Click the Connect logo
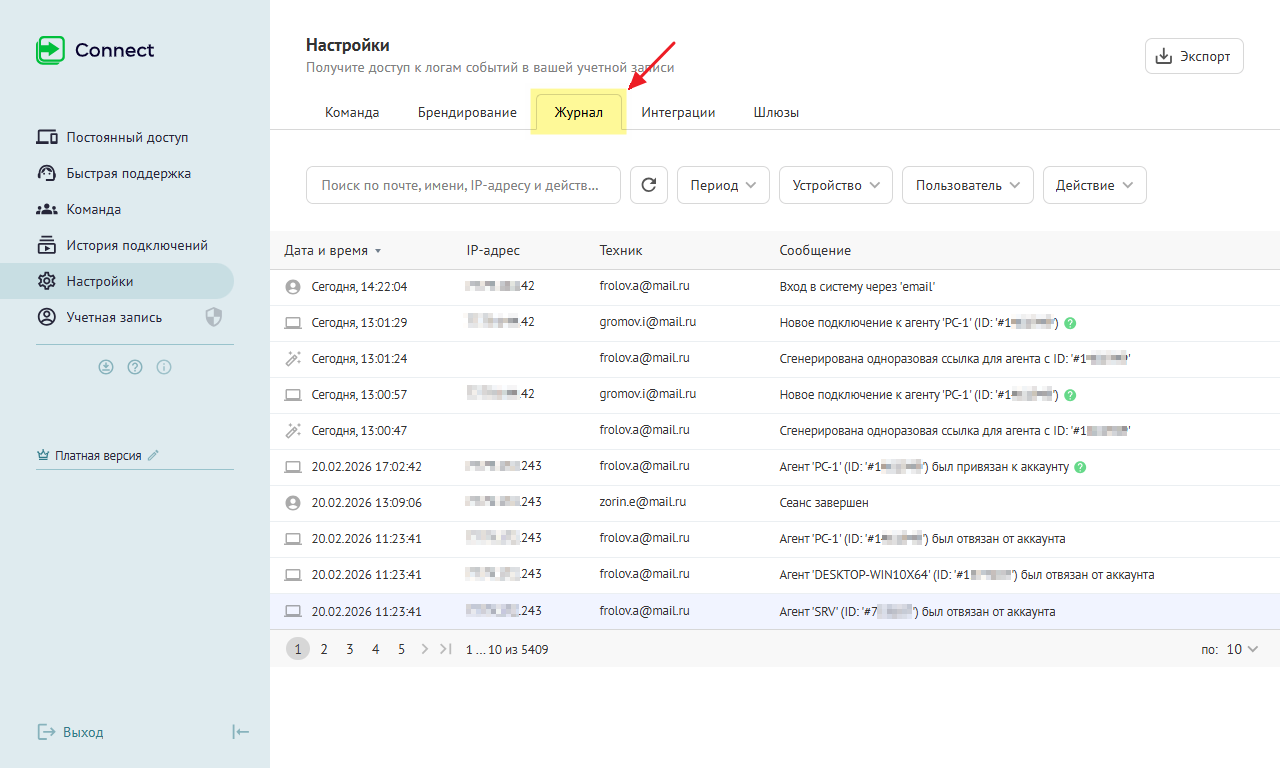The height and width of the screenshot is (768, 1280). [x=95, y=50]
